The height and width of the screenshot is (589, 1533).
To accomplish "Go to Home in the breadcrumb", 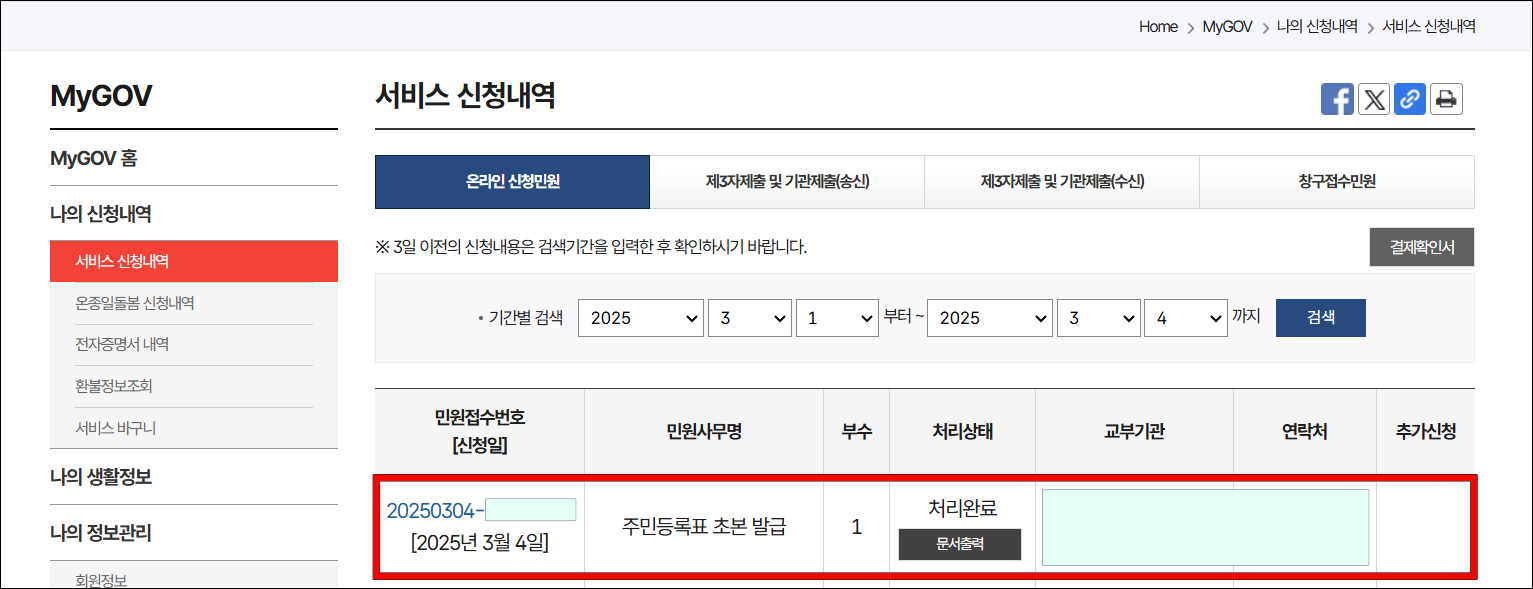I will pyautogui.click(x=1157, y=27).
